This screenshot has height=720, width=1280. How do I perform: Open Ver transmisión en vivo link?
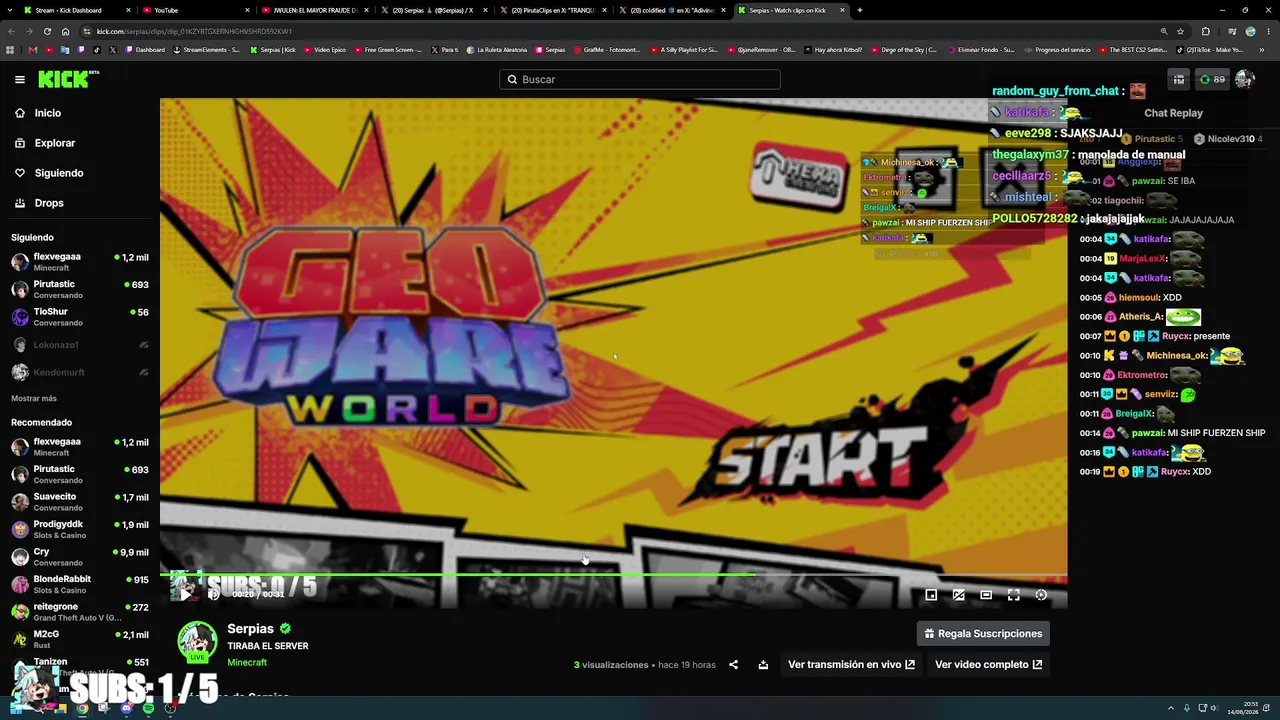851,664
